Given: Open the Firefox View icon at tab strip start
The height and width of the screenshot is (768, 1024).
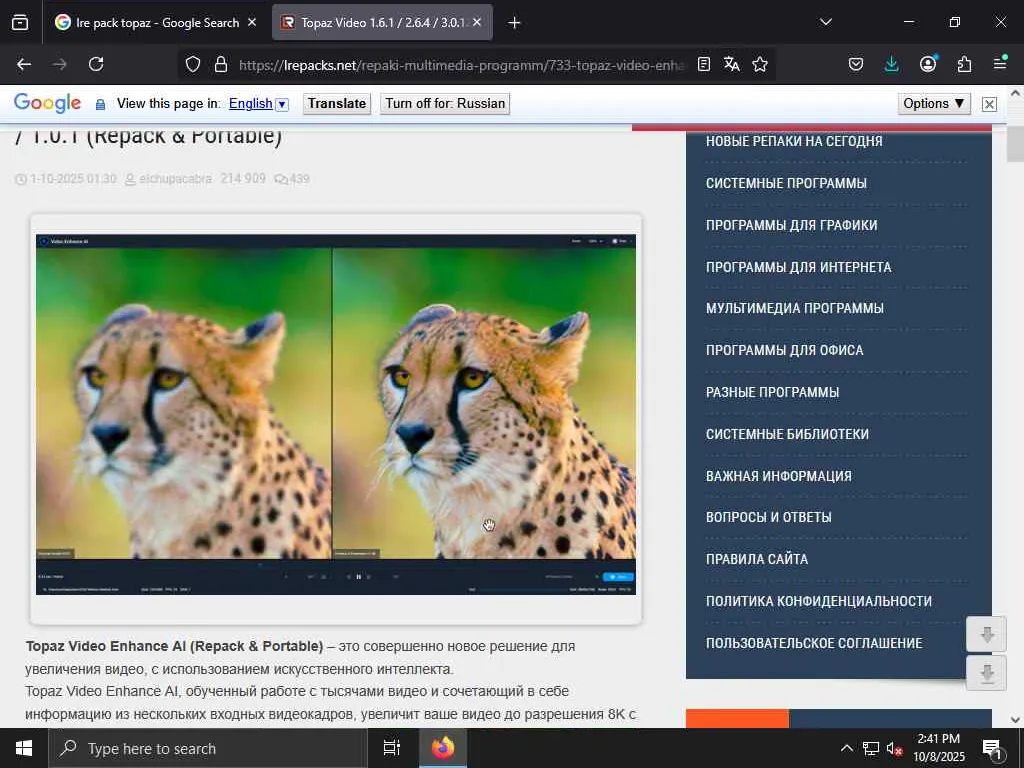Looking at the screenshot, I should point(20,23).
